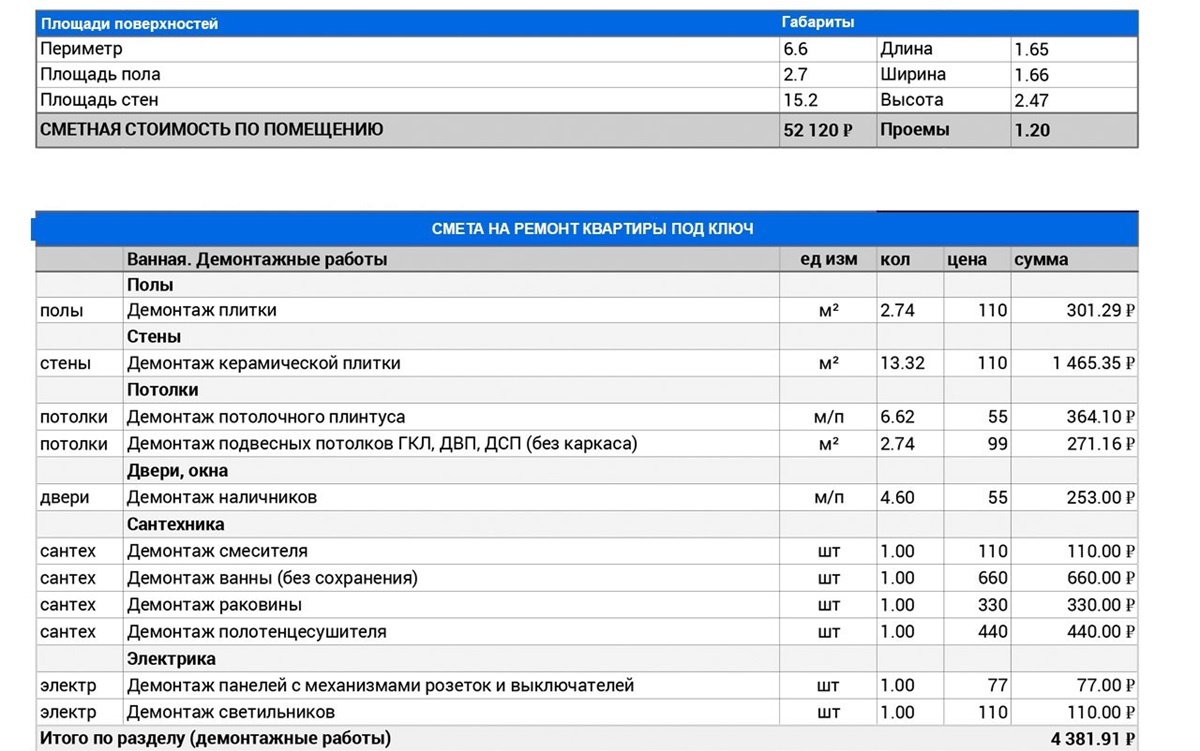Select the total cost 52 120 ₽
Viewport: 1200px width, 751px height.
(820, 129)
